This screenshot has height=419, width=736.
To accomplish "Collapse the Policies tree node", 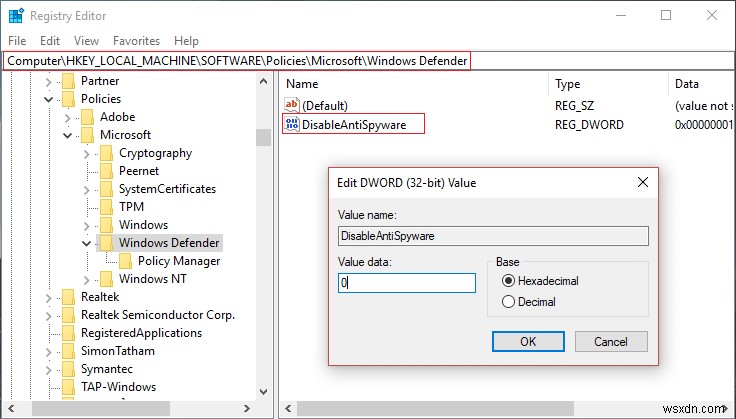I will click(x=49, y=99).
